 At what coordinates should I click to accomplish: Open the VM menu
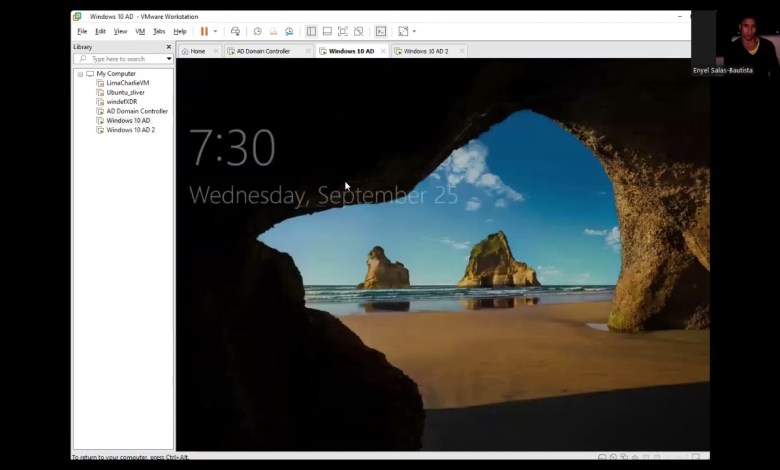(140, 31)
